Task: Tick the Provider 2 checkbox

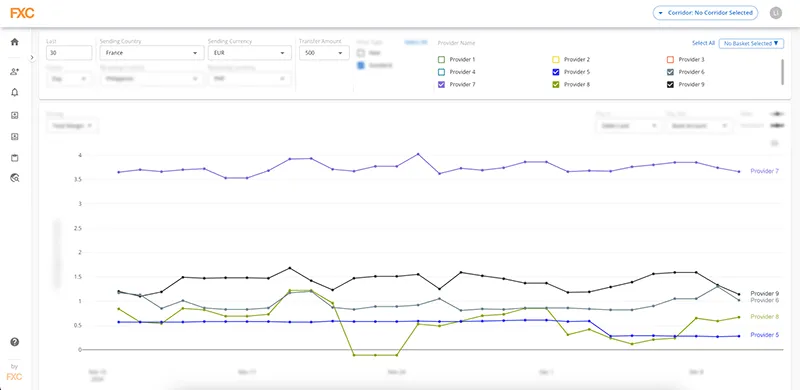Action: coord(556,59)
